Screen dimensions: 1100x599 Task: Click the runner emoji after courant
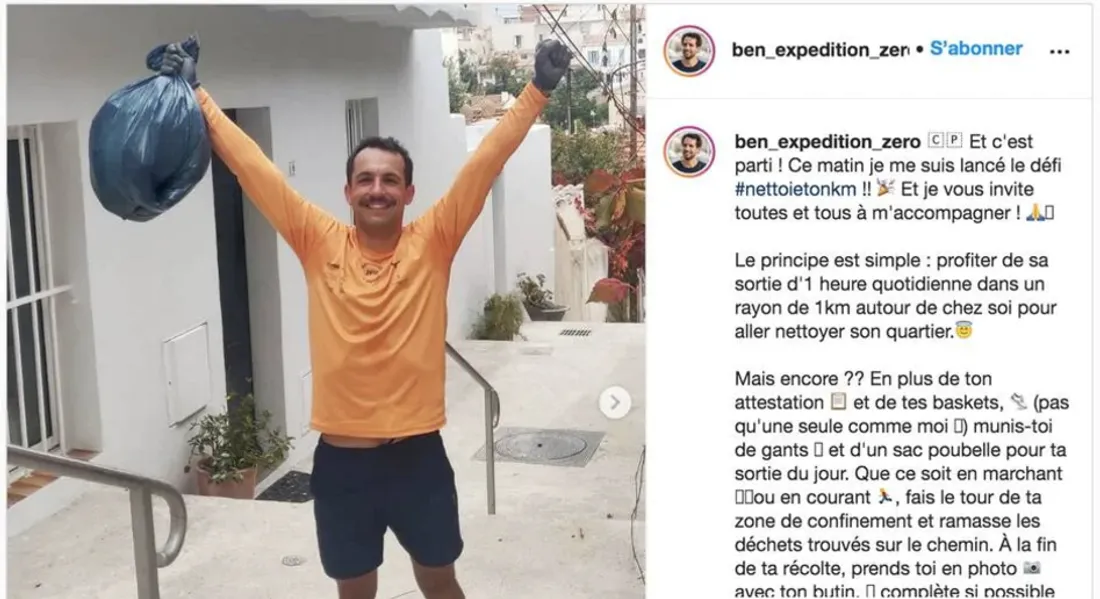(885, 497)
